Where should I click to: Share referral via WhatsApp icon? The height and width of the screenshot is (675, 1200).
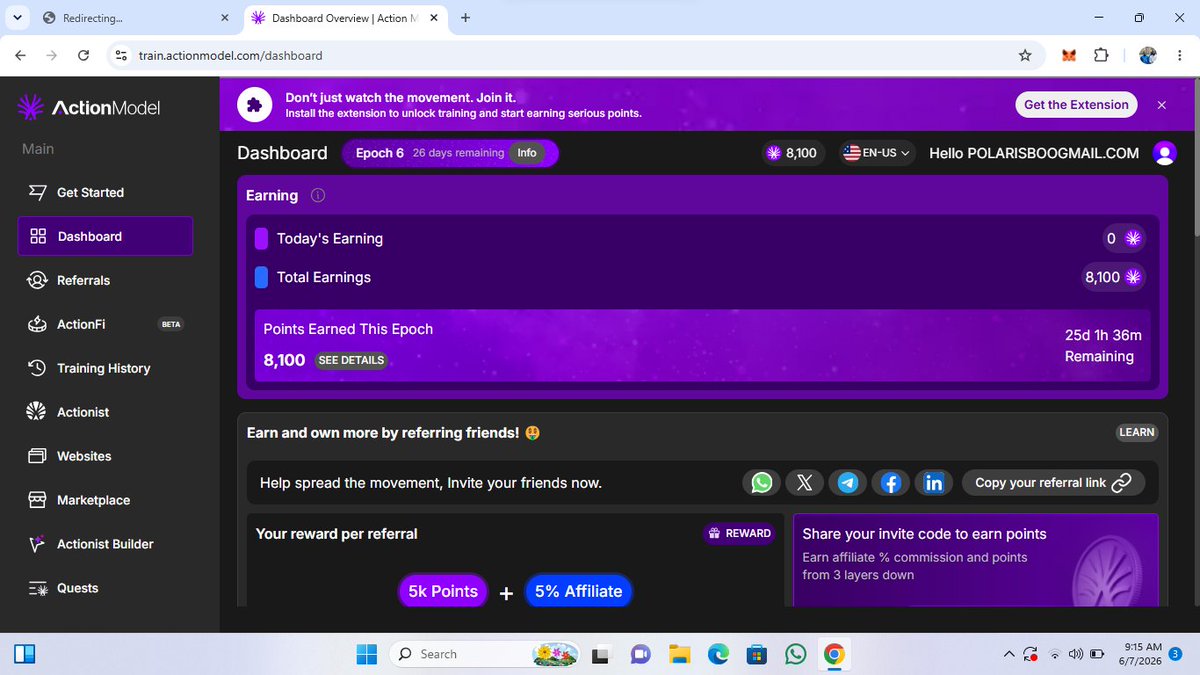pyautogui.click(x=762, y=483)
